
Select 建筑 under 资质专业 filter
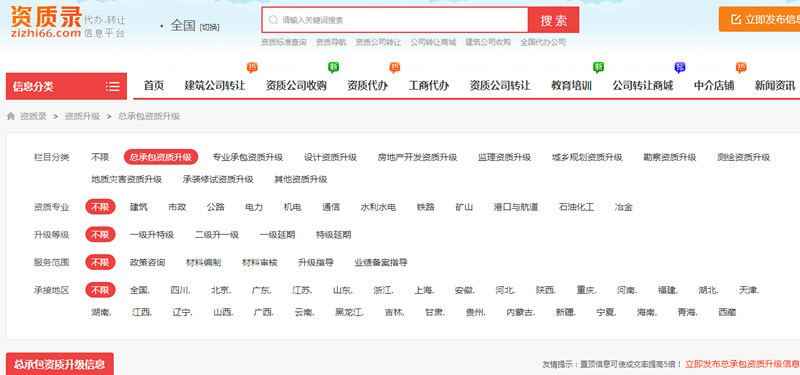tap(139, 207)
